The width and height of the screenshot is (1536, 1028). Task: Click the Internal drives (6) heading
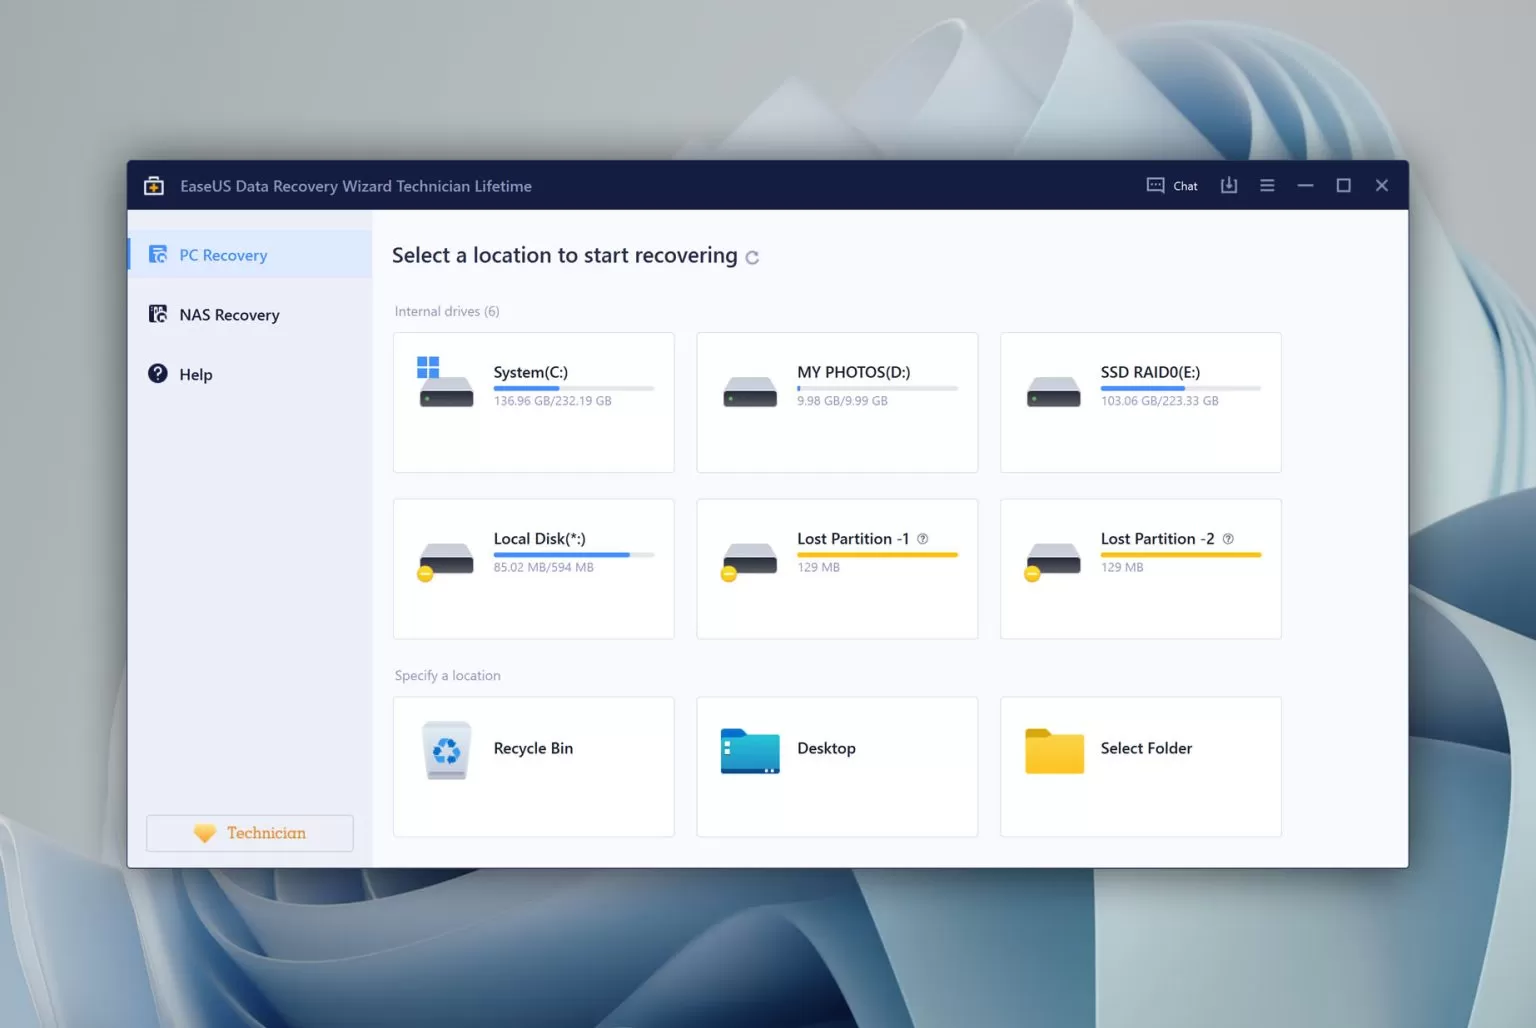pyautogui.click(x=447, y=311)
